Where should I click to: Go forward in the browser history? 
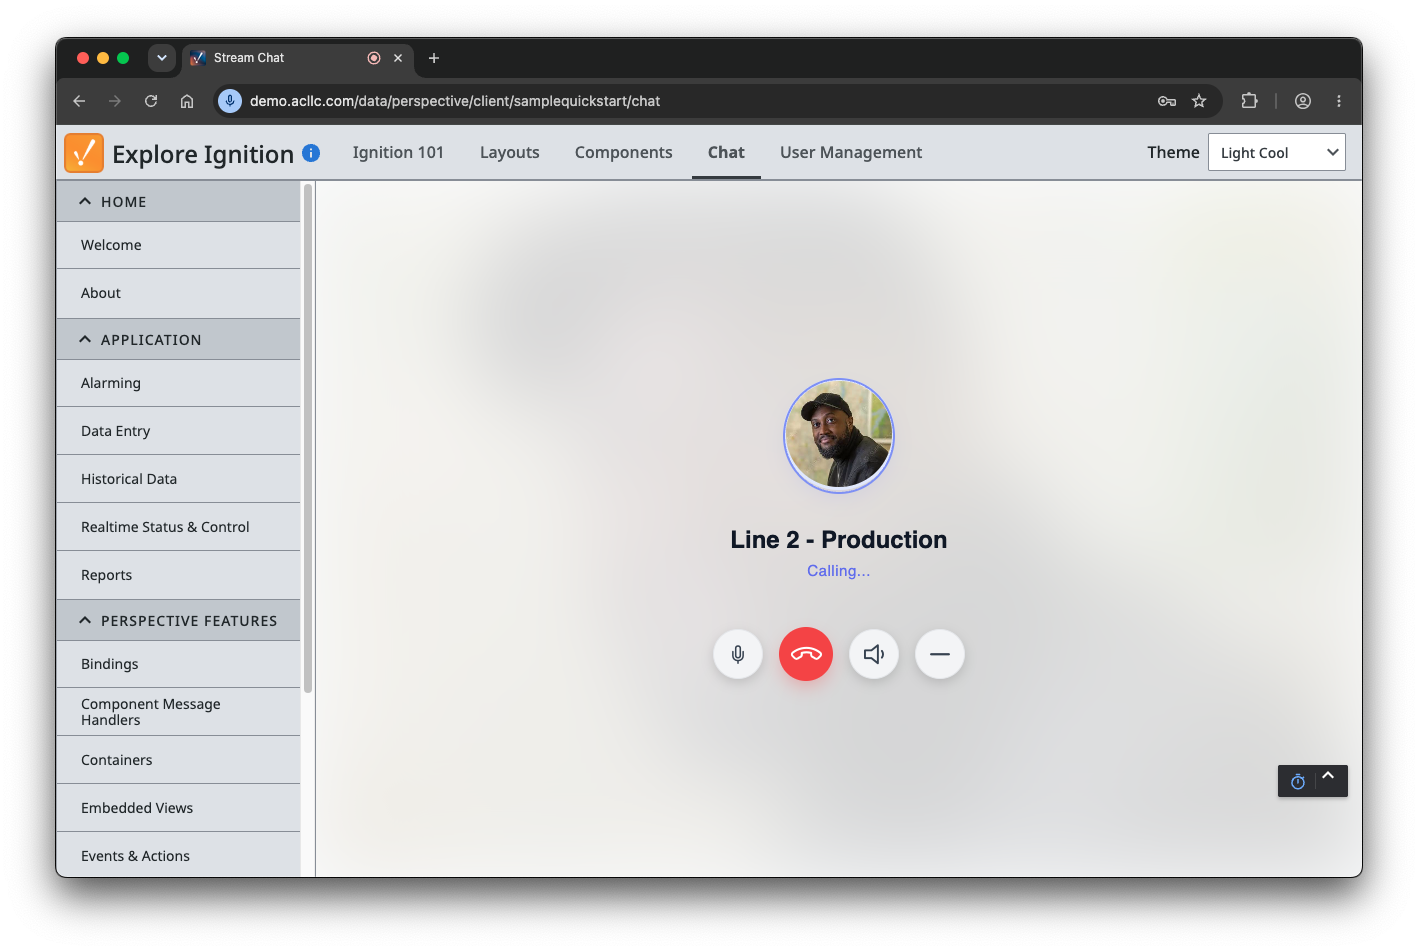pyautogui.click(x=115, y=101)
